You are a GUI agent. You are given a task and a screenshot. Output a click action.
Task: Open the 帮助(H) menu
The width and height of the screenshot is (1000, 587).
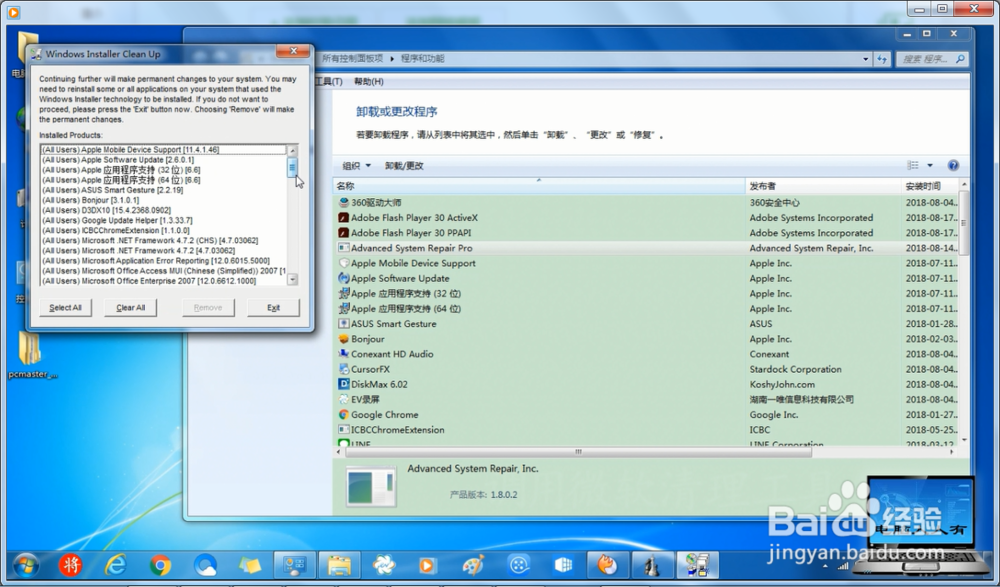click(x=369, y=82)
